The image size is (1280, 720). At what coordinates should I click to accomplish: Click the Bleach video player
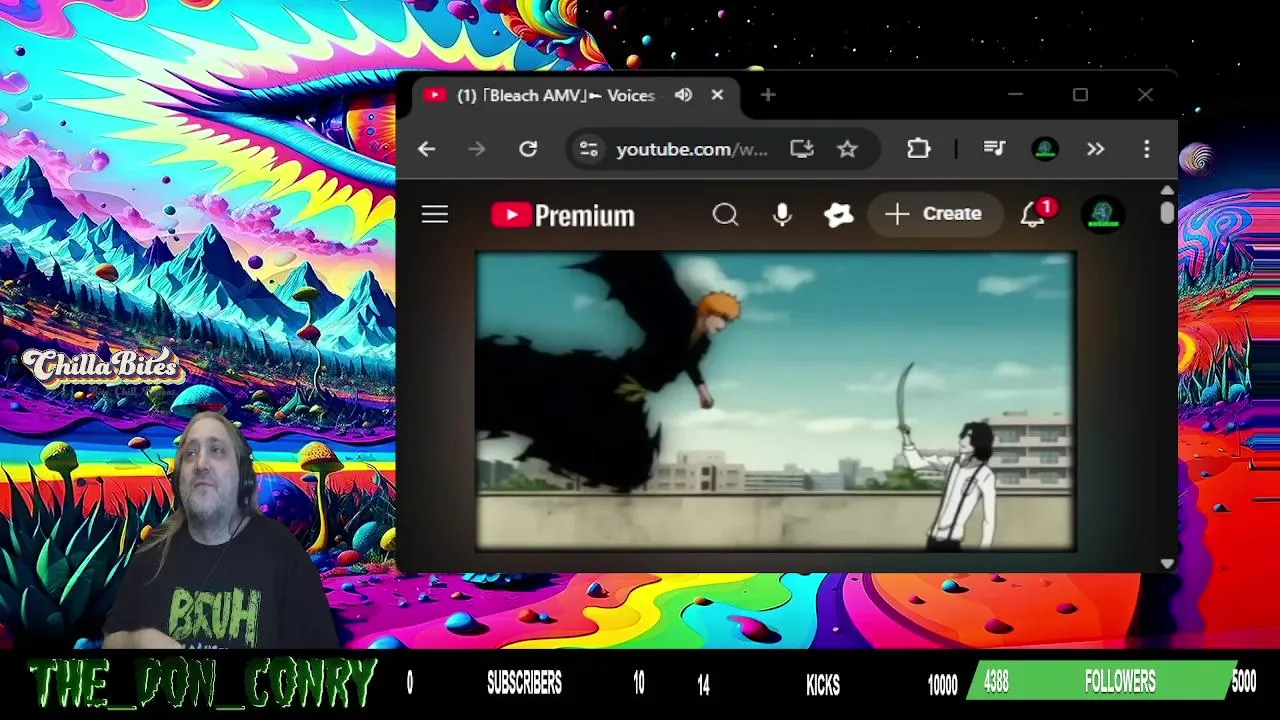coord(776,401)
